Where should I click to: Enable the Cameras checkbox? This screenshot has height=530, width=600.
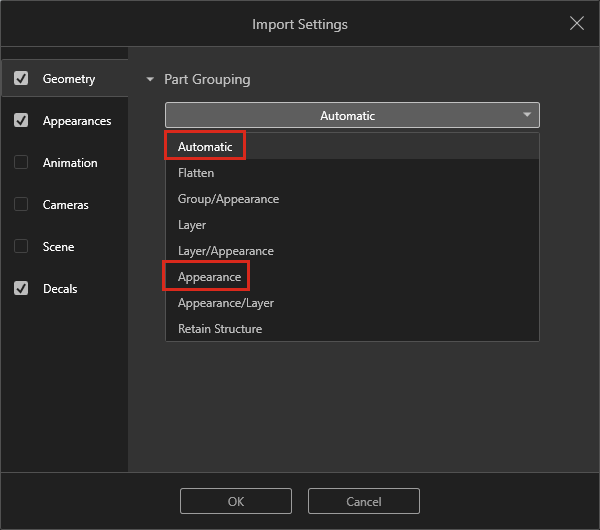click(x=21, y=205)
